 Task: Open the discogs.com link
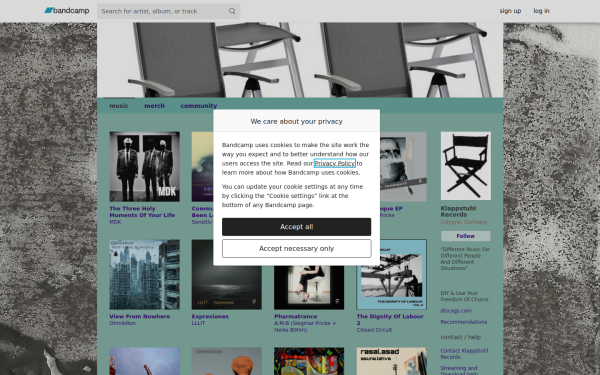456,311
